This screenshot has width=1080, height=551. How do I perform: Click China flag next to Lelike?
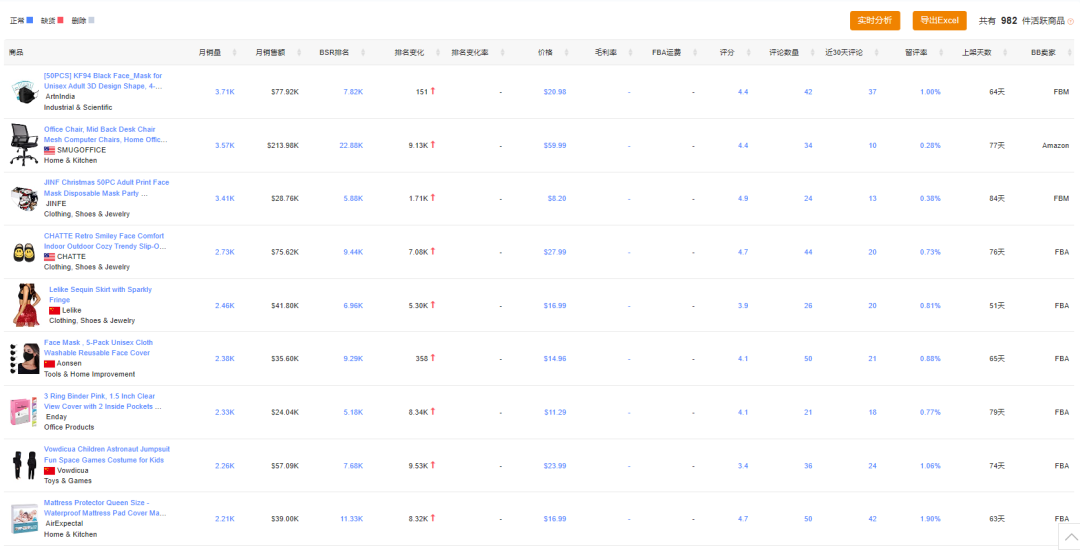pyautogui.click(x=54, y=311)
